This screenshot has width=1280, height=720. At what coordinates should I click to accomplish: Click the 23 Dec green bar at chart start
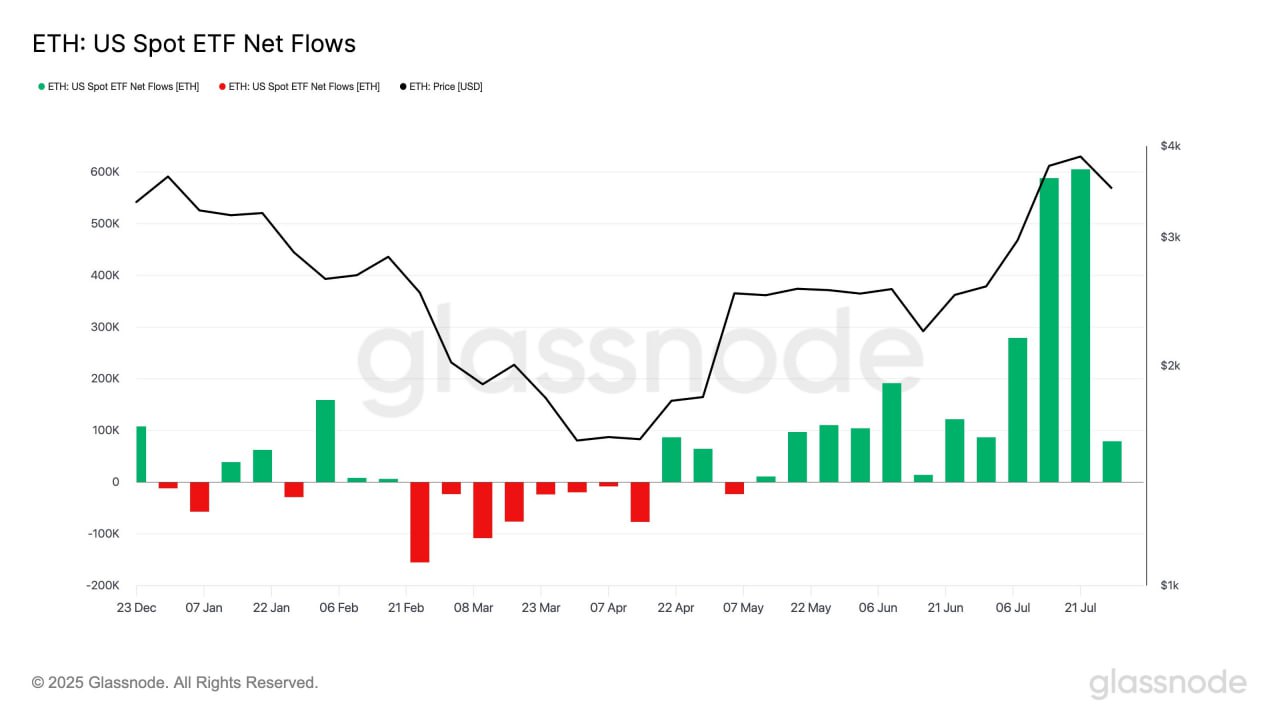141,454
